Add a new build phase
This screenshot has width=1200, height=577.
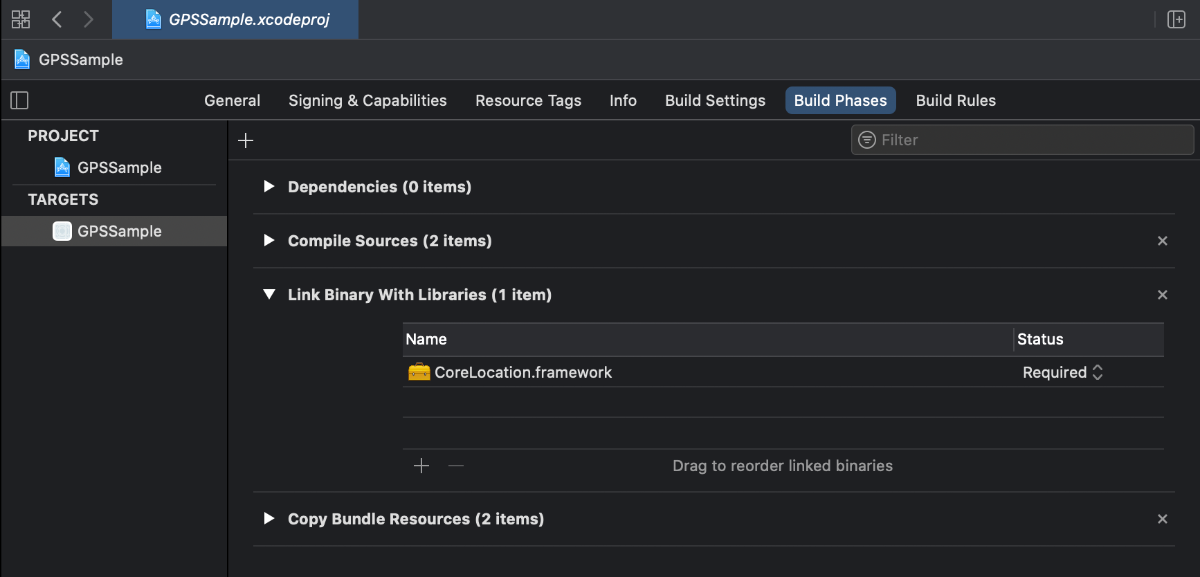tap(245, 140)
